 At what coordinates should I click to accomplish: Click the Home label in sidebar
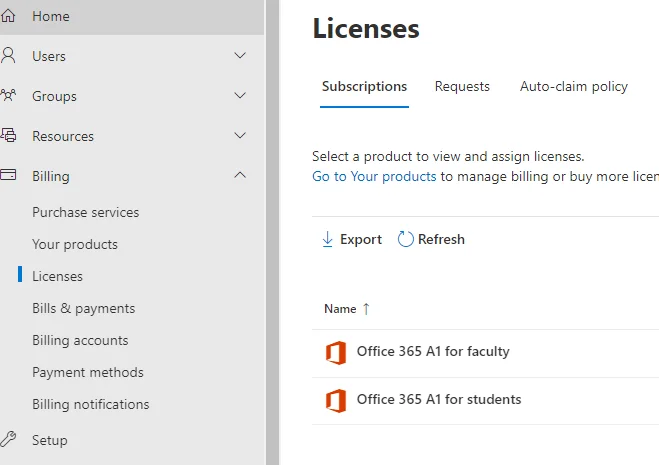[x=51, y=16]
